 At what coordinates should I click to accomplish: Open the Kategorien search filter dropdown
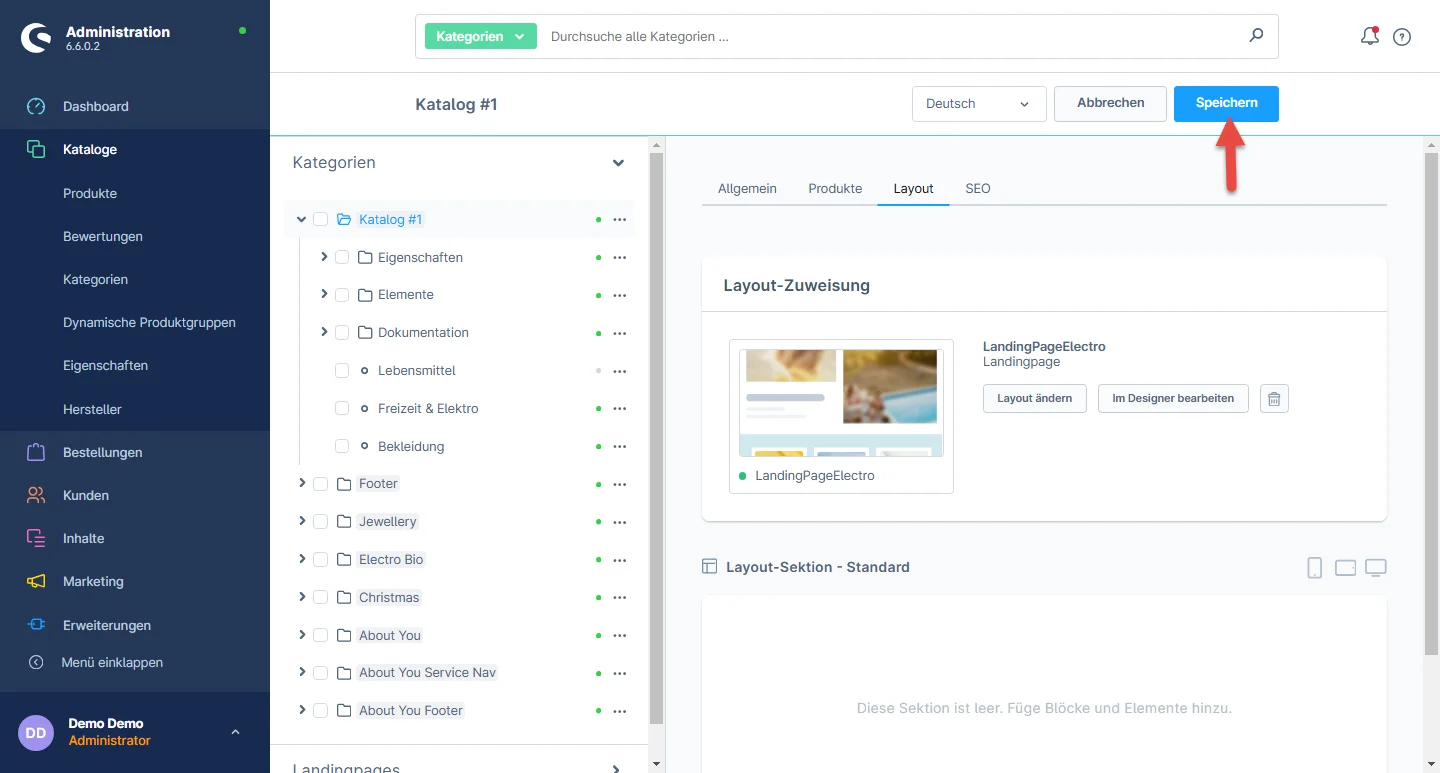480,36
